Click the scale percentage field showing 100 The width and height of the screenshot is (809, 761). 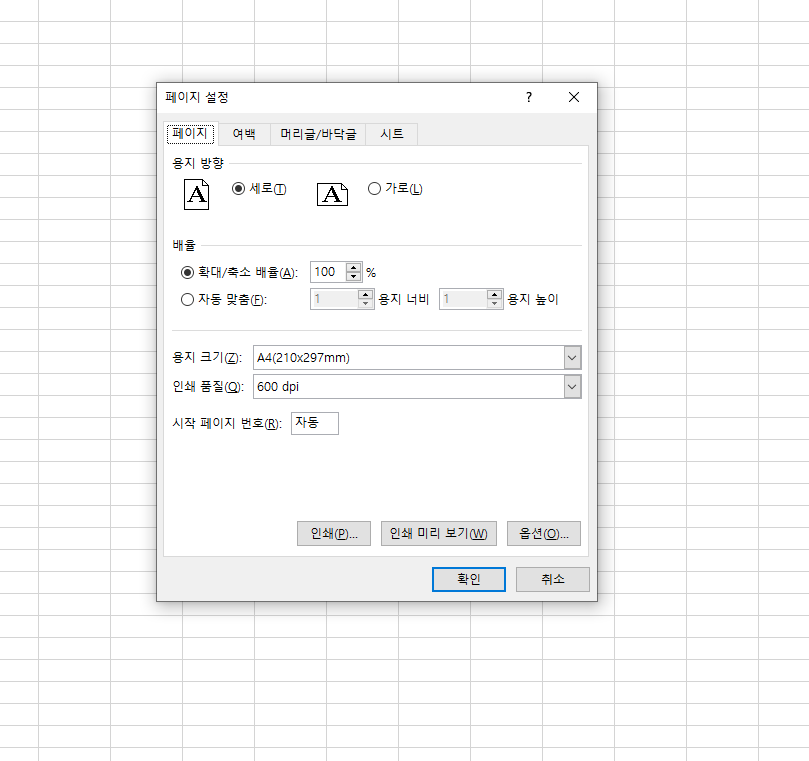click(x=329, y=272)
